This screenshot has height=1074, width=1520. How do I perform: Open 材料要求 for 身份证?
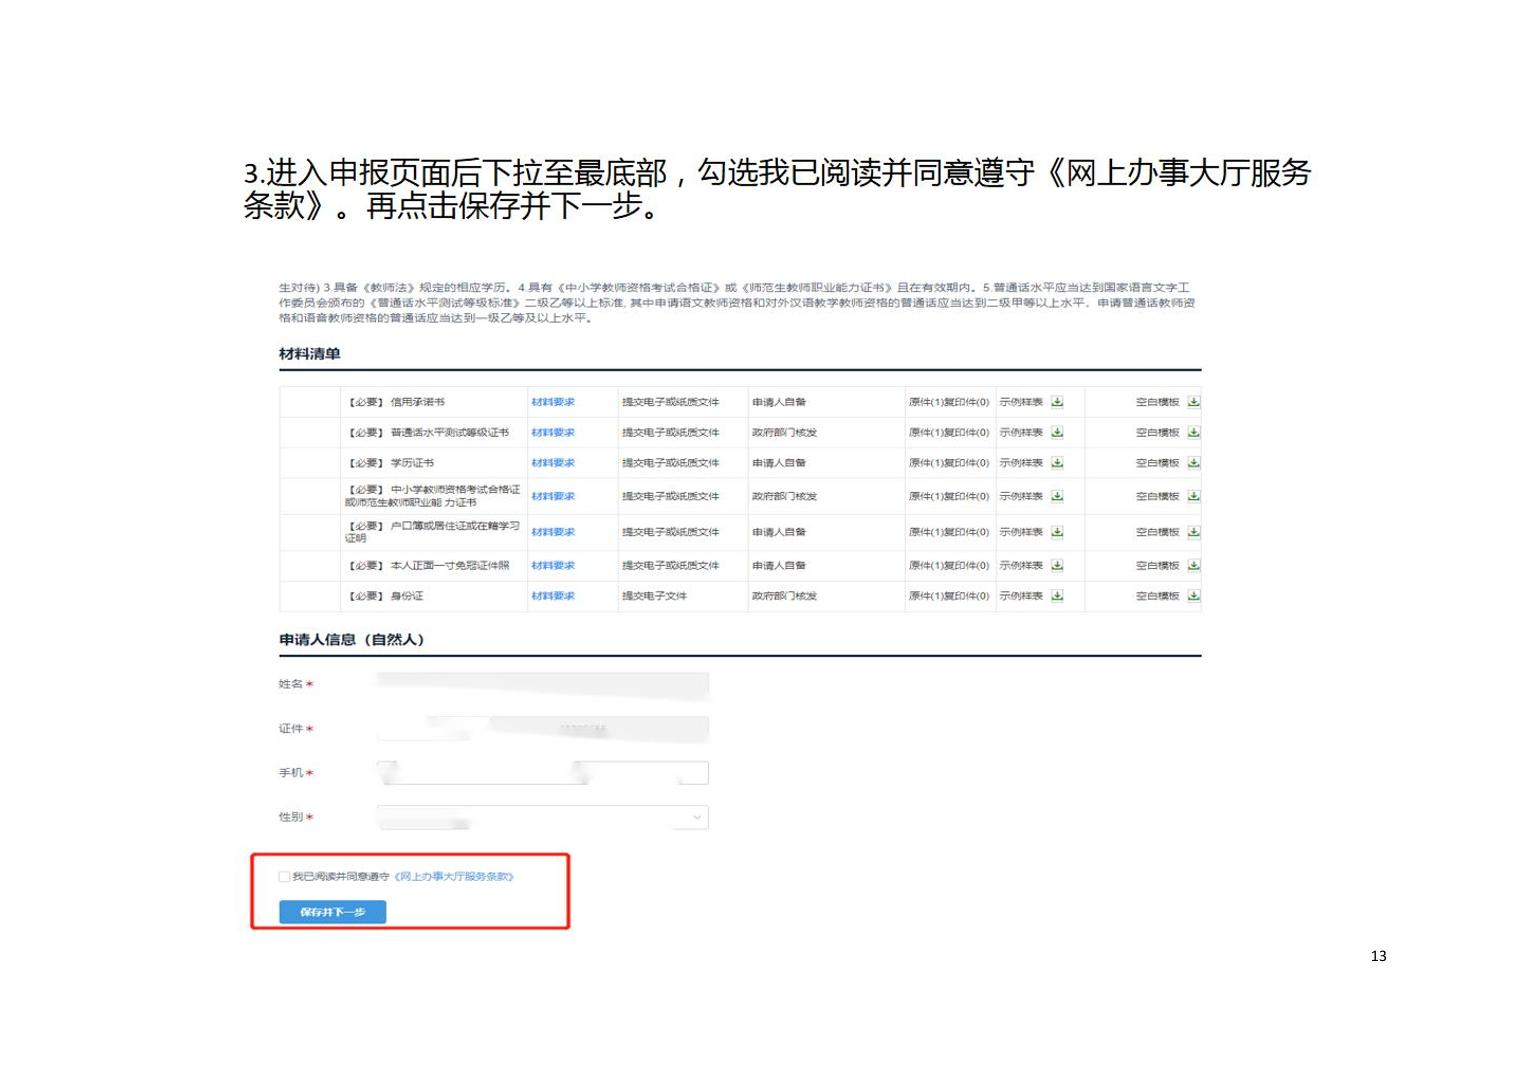(553, 596)
